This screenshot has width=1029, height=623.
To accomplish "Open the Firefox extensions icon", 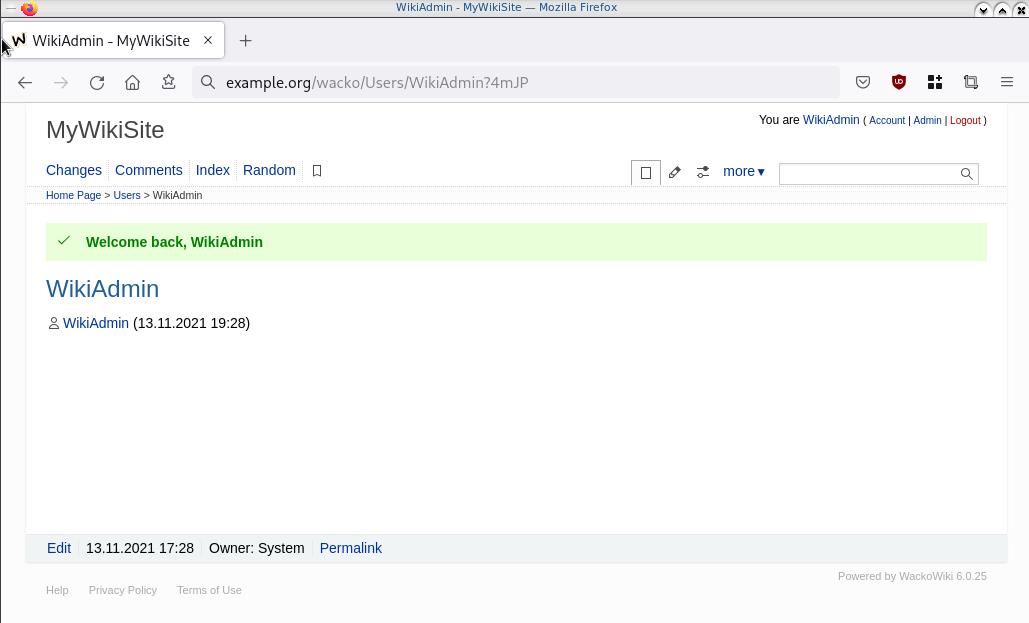I will (x=935, y=82).
